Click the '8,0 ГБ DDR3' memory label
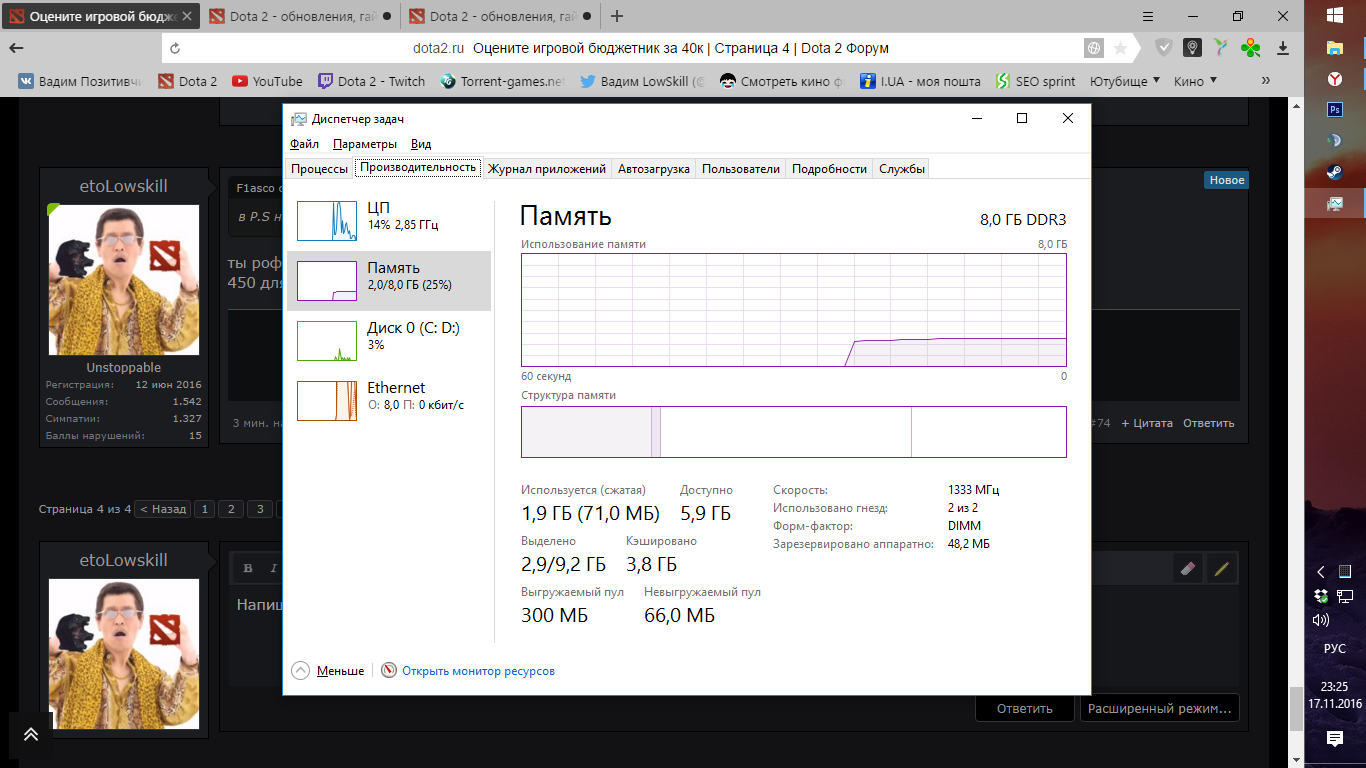The width and height of the screenshot is (1366, 768). [1023, 220]
